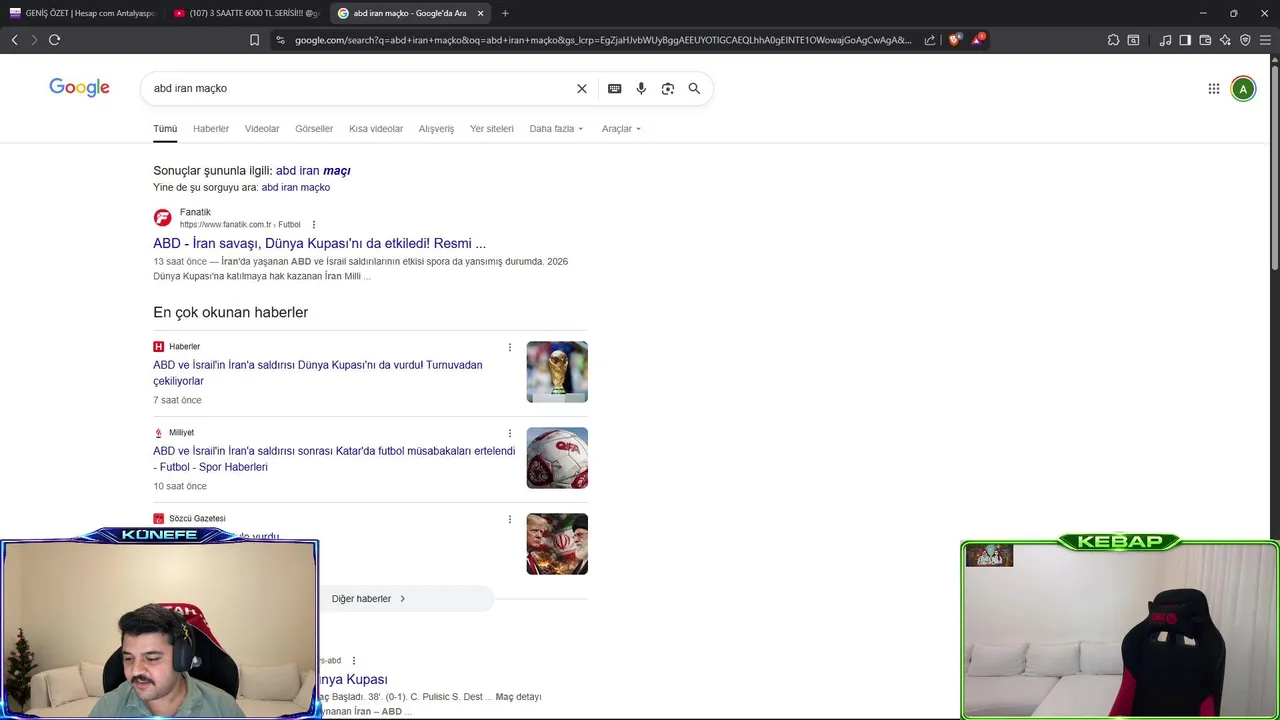Viewport: 1280px width, 720px height.
Task: Click the Google logo
Action: pos(80,88)
